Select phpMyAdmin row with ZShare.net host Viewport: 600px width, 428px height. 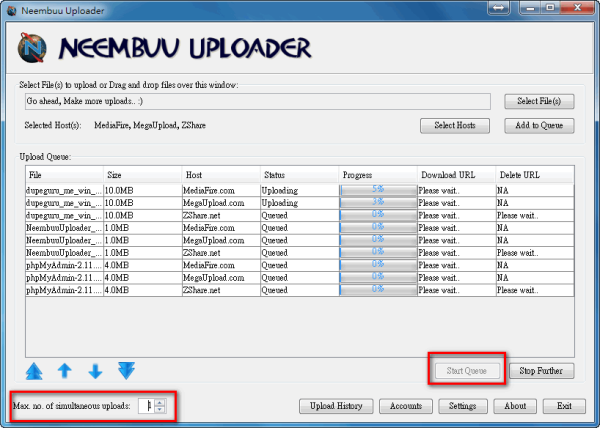(x=300, y=290)
